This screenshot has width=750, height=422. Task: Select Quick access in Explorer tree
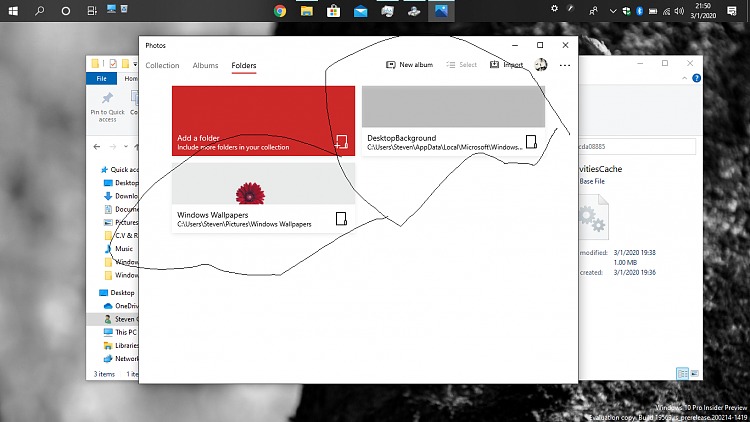coord(120,169)
